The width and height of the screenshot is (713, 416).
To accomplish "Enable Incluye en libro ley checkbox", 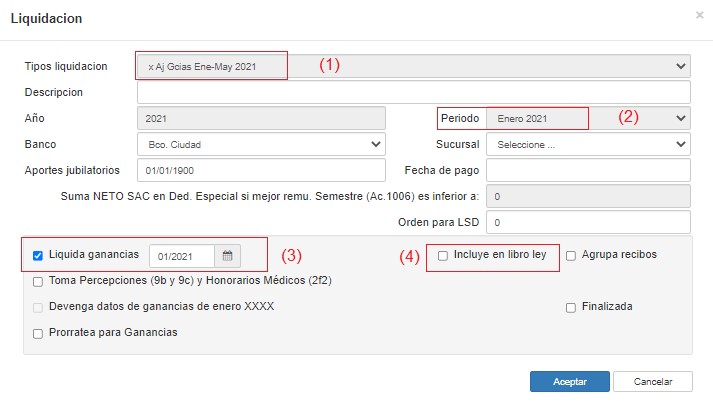I will tap(443, 255).
